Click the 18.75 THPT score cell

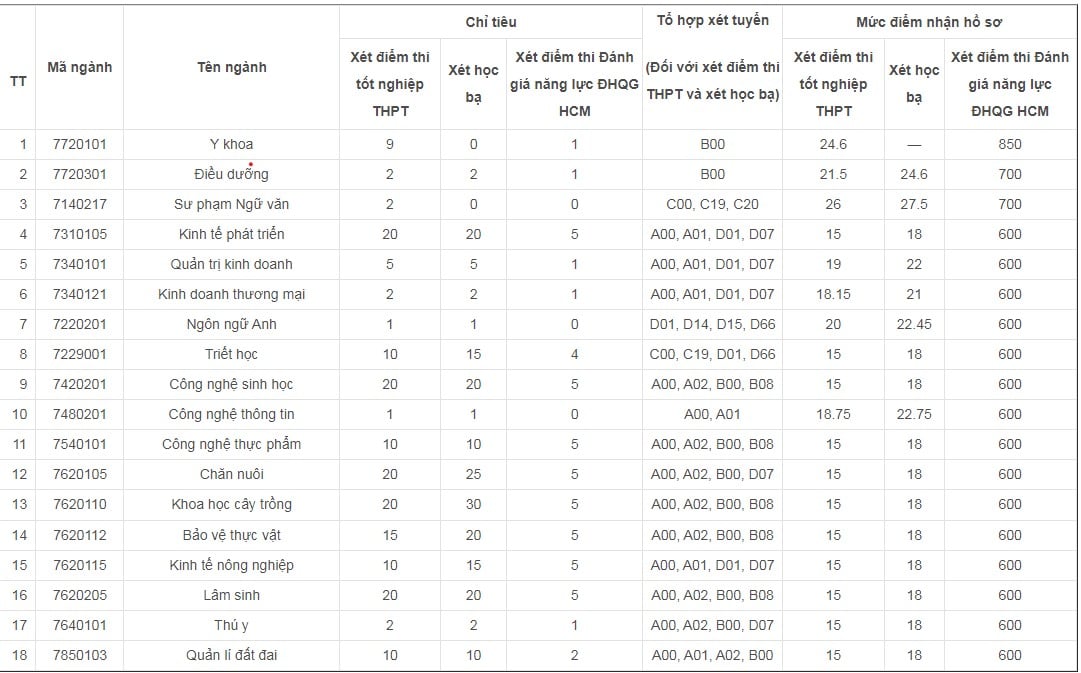tap(833, 414)
